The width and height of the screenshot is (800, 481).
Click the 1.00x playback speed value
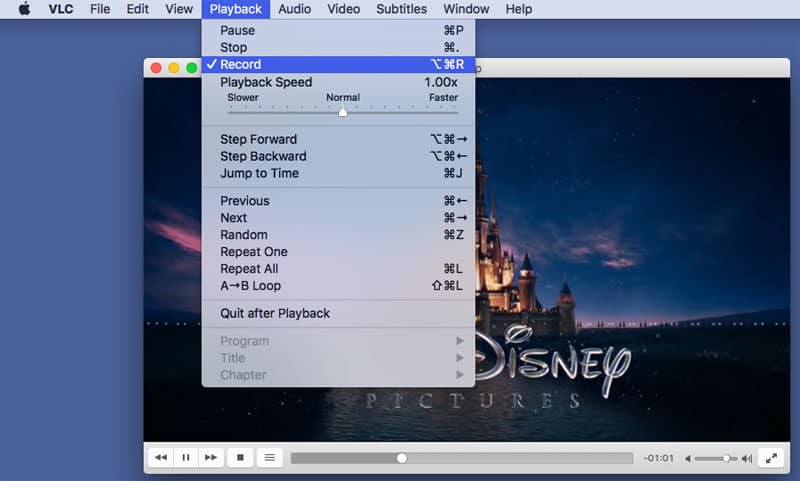[x=441, y=82]
